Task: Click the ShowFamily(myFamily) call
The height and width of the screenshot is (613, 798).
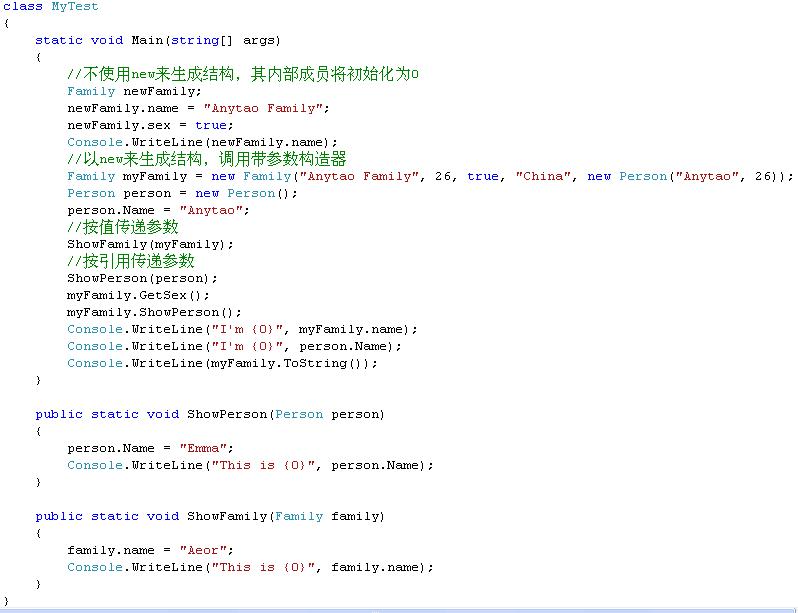Action: tap(150, 244)
